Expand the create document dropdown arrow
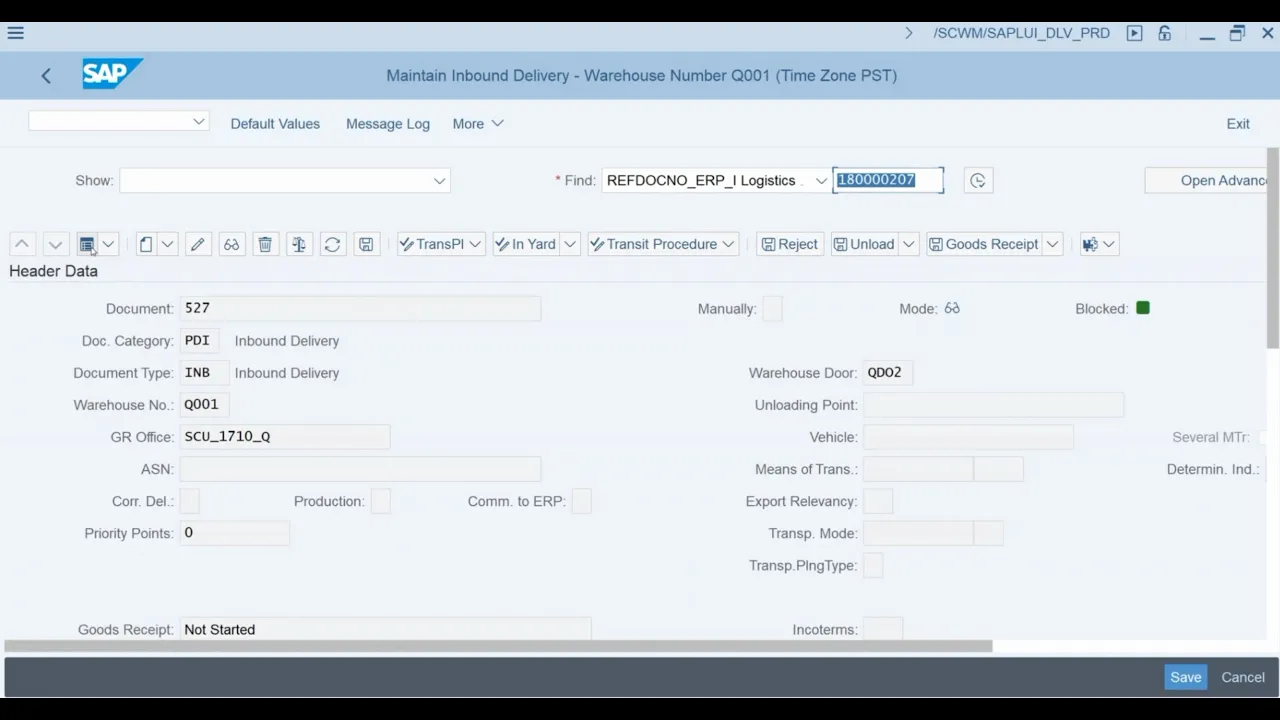 coord(167,244)
